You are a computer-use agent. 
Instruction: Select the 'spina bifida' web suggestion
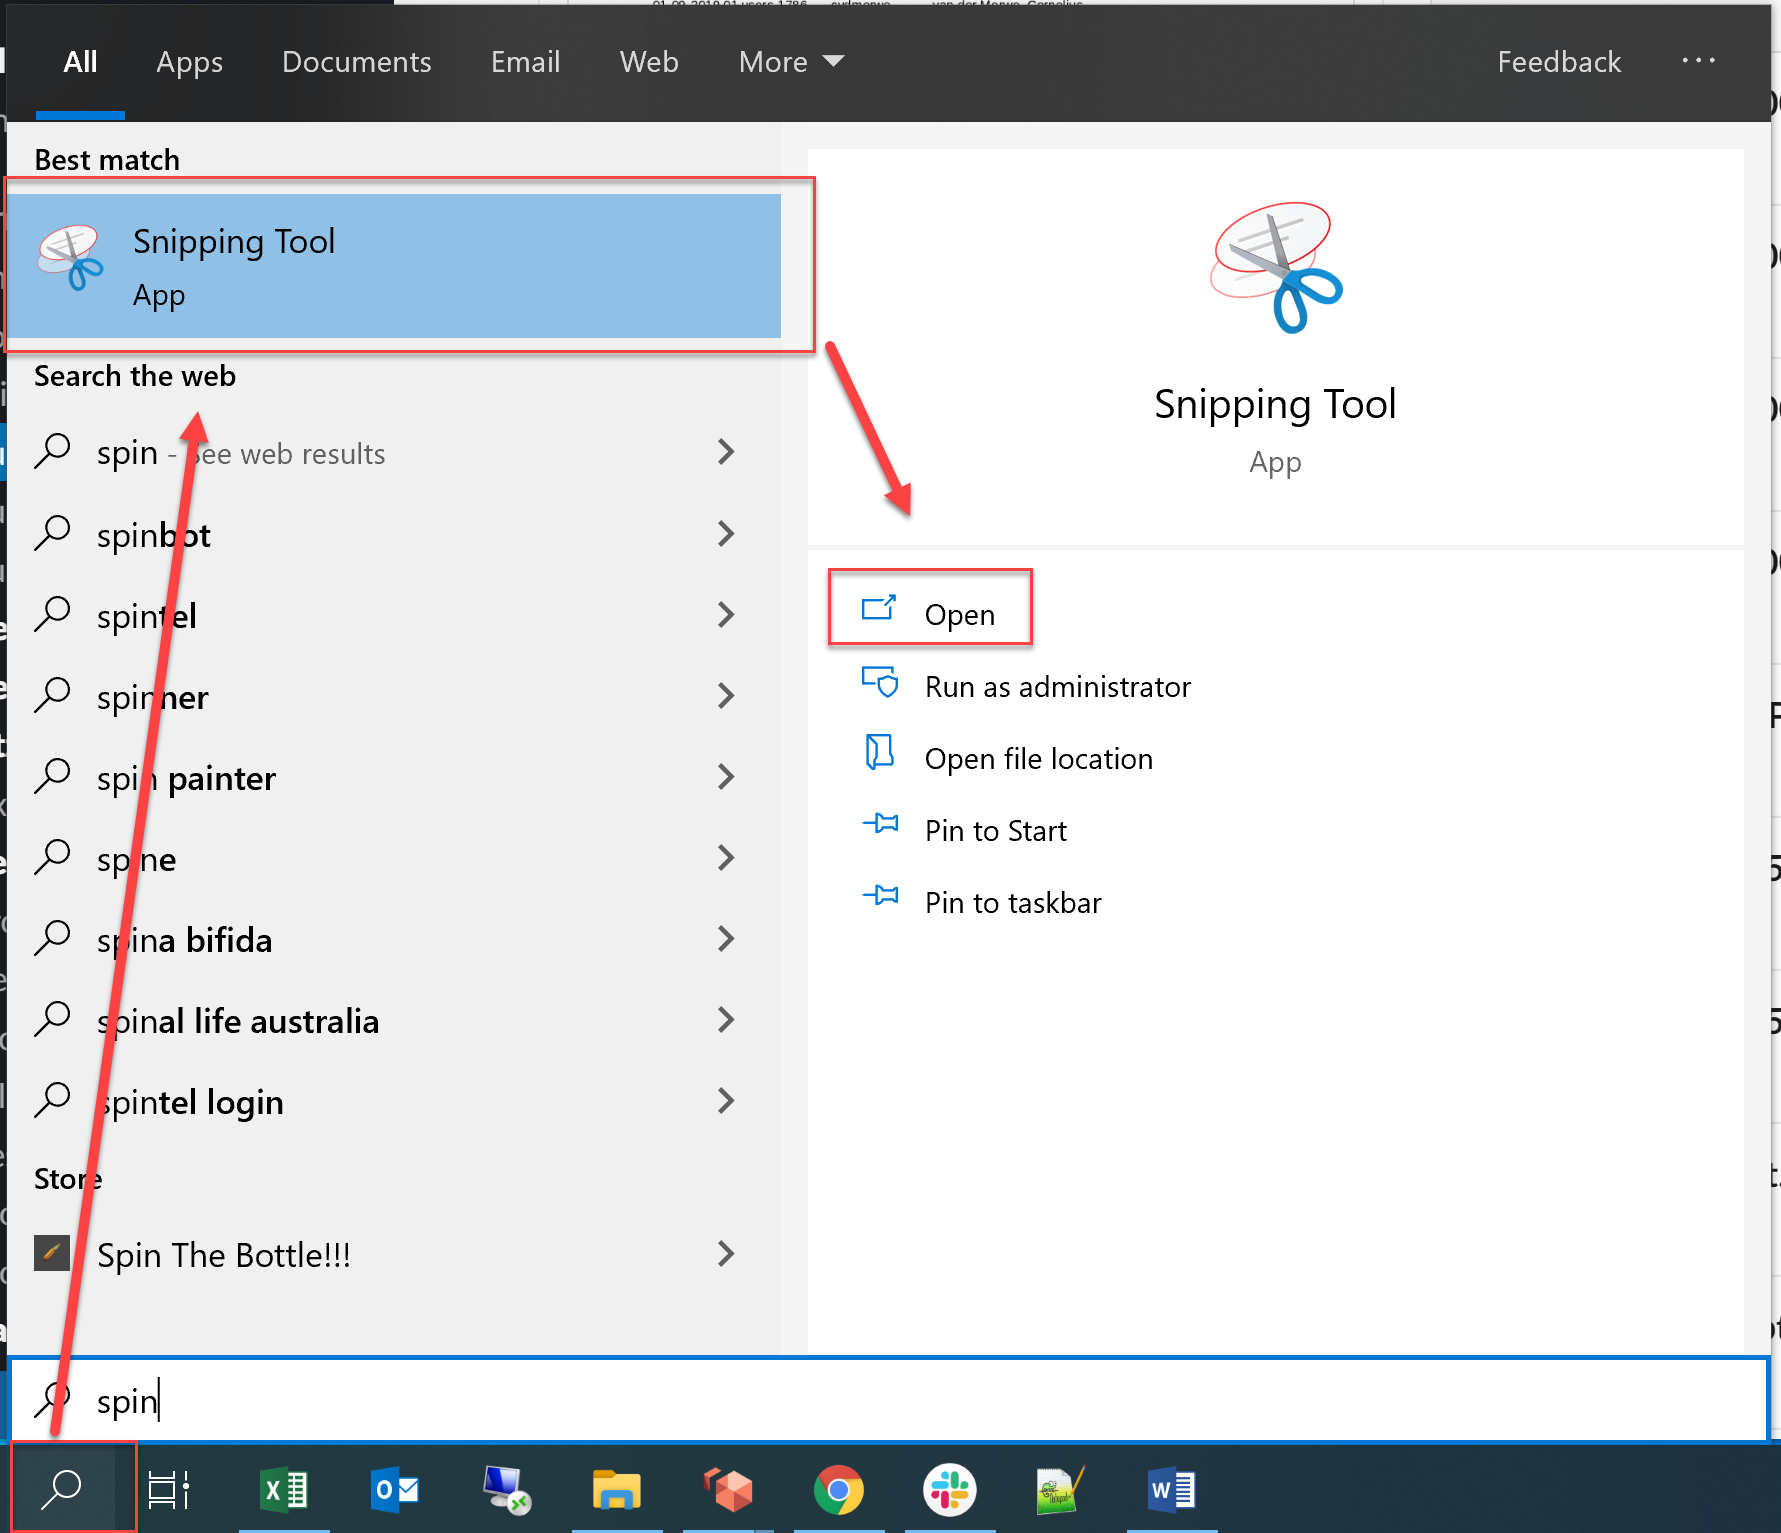(394, 938)
